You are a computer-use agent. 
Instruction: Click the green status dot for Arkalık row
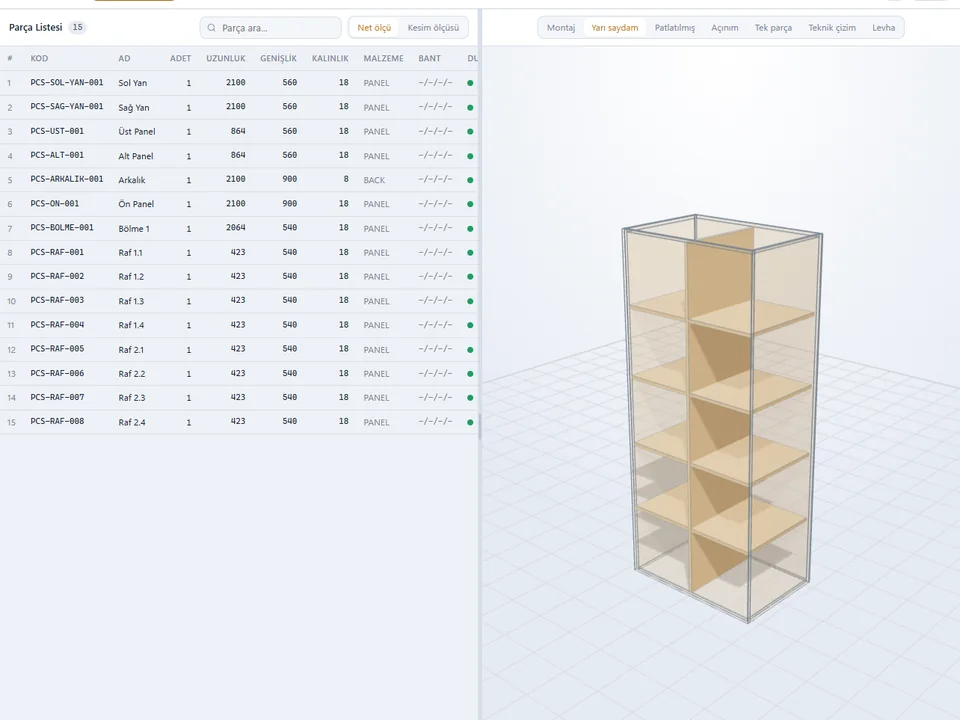pos(470,180)
